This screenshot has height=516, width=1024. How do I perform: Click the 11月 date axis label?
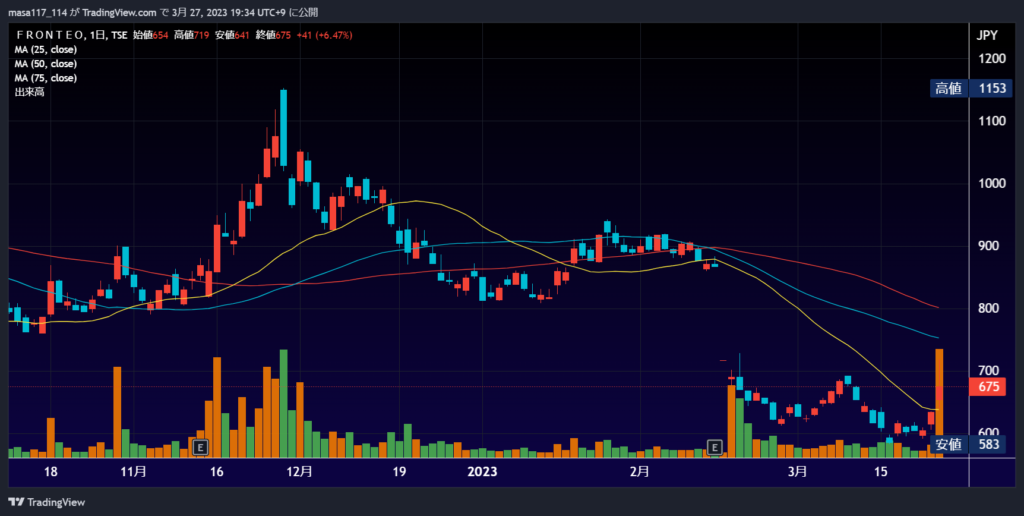pyautogui.click(x=134, y=472)
